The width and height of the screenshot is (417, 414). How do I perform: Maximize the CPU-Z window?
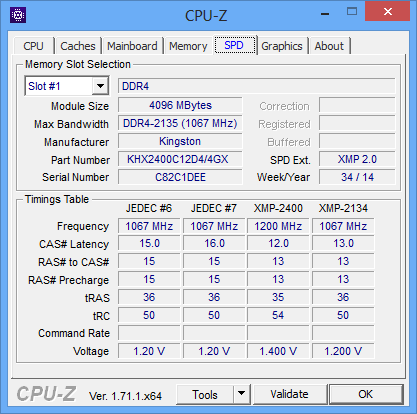click(352, 12)
